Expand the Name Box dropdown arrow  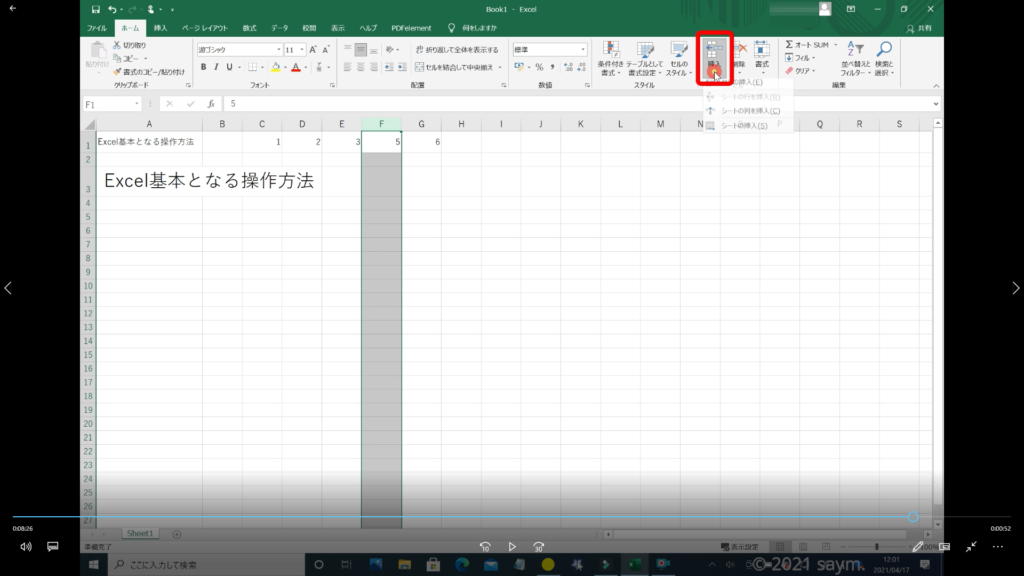pos(137,104)
